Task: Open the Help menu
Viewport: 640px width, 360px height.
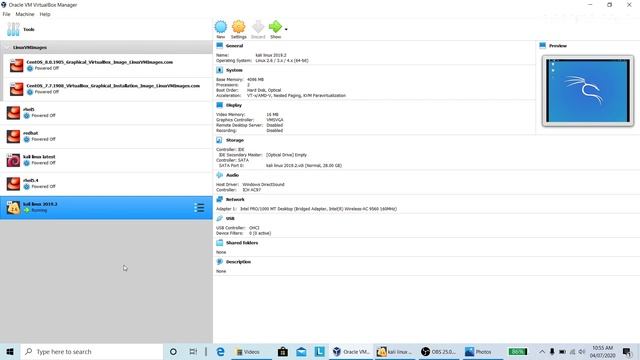Action: (45, 14)
